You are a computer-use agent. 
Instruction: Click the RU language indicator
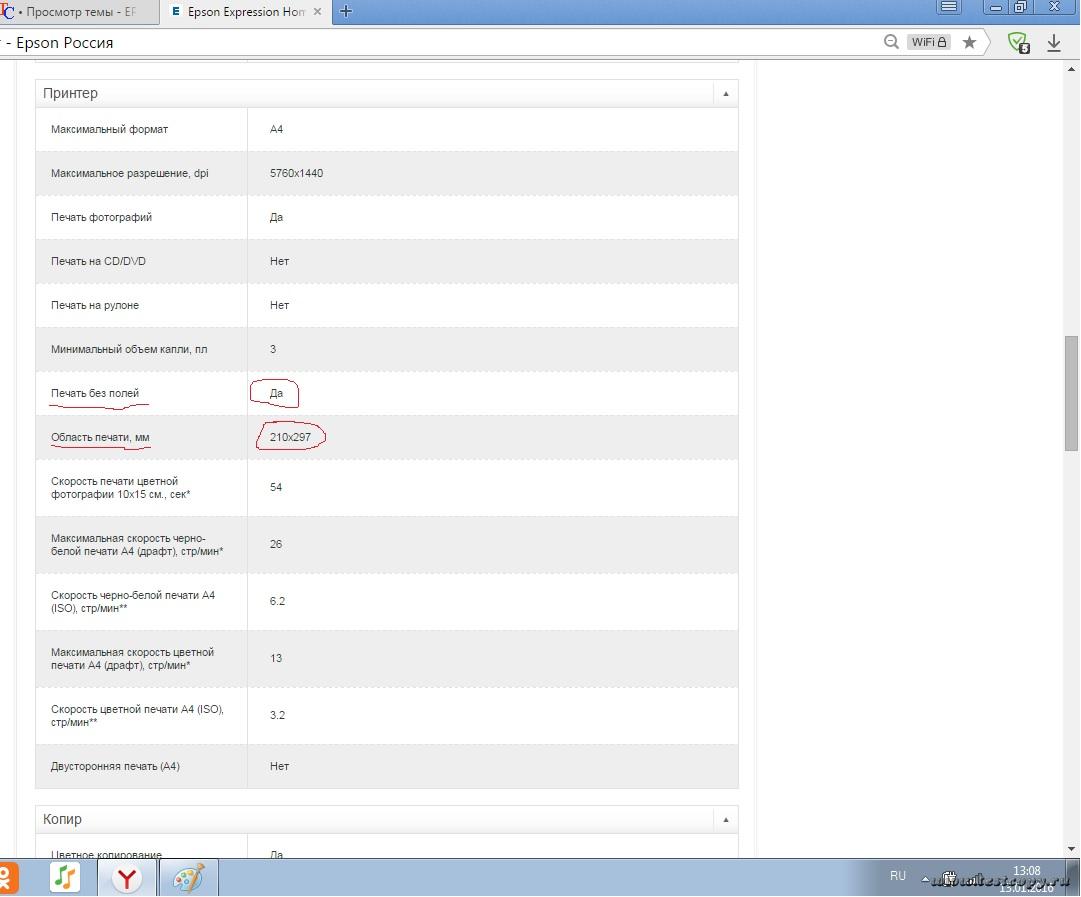coord(897,876)
